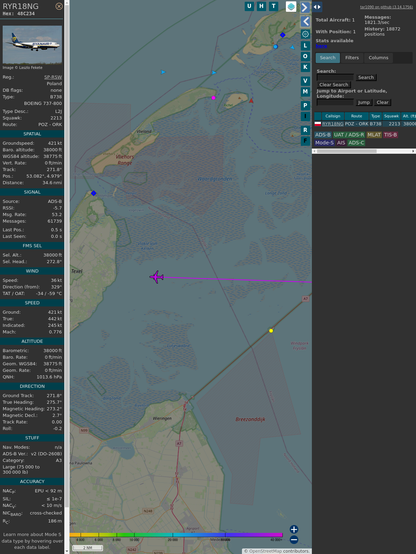Open the Ryanair aircraft photo thumbnail
The width and height of the screenshot is (416, 554).
pos(32,45)
